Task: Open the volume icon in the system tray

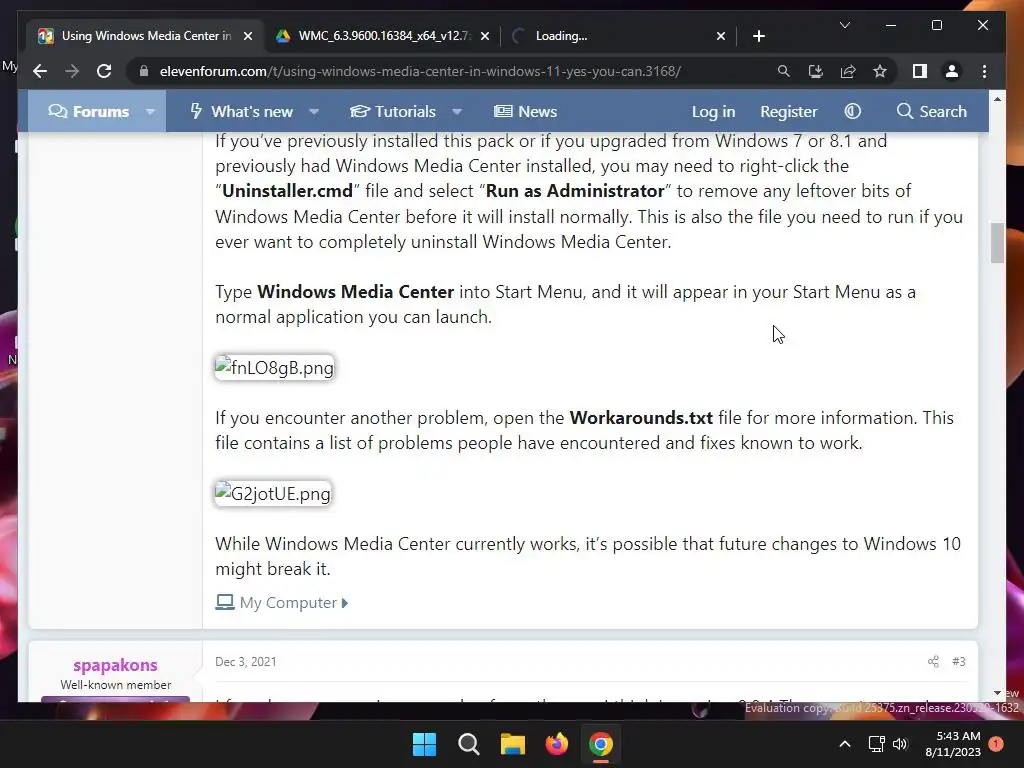Action: pyautogui.click(x=900, y=744)
